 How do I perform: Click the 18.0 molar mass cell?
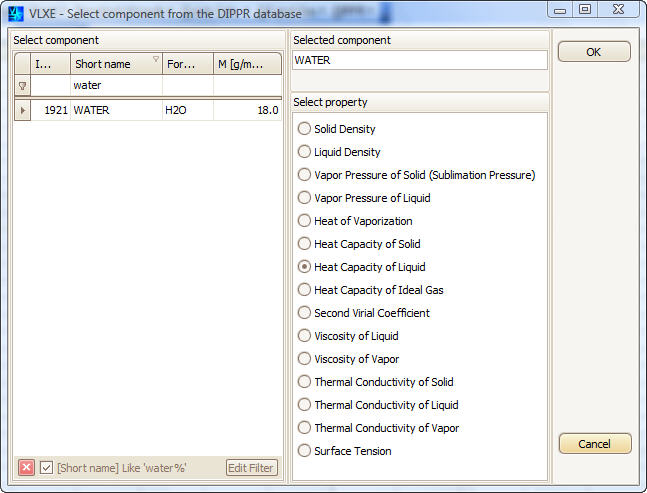(248, 111)
